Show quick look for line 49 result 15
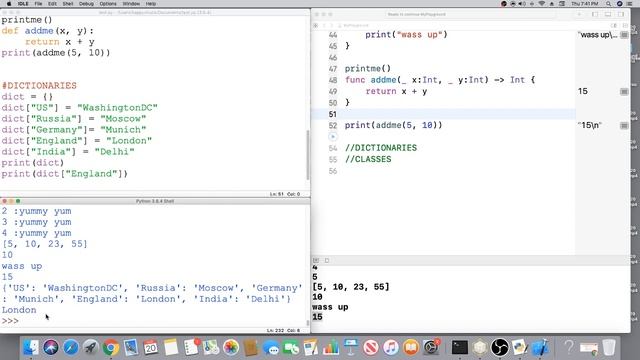This screenshot has width=640, height=360. (x=624, y=91)
